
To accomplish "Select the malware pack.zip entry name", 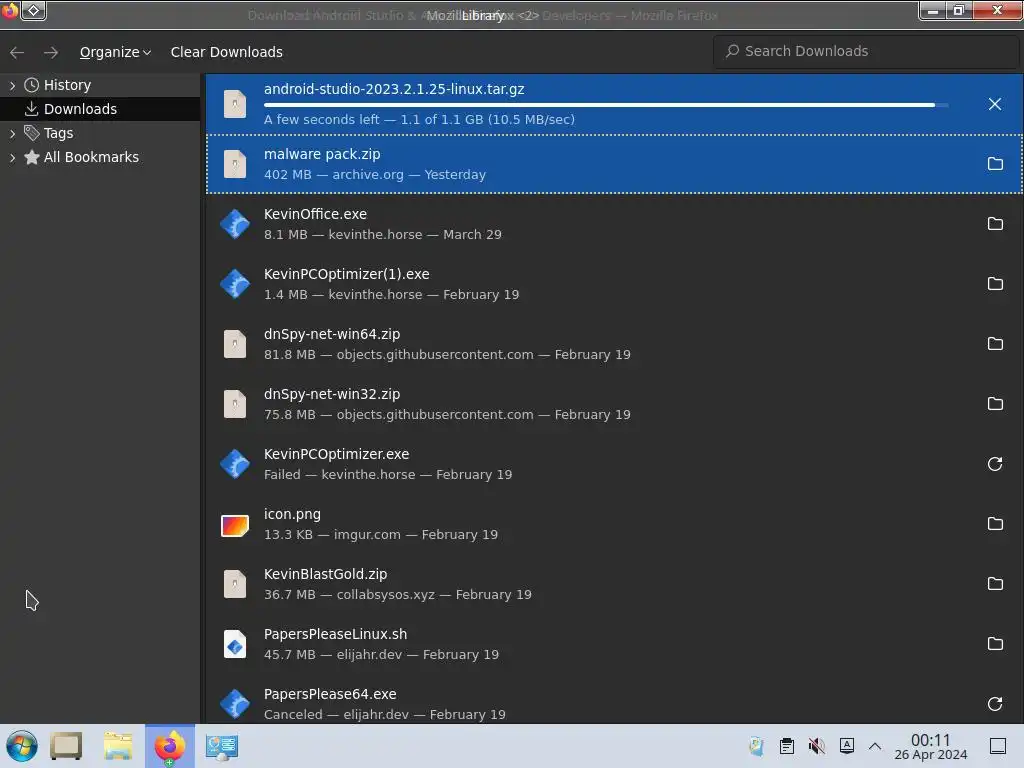I will click(x=322, y=154).
